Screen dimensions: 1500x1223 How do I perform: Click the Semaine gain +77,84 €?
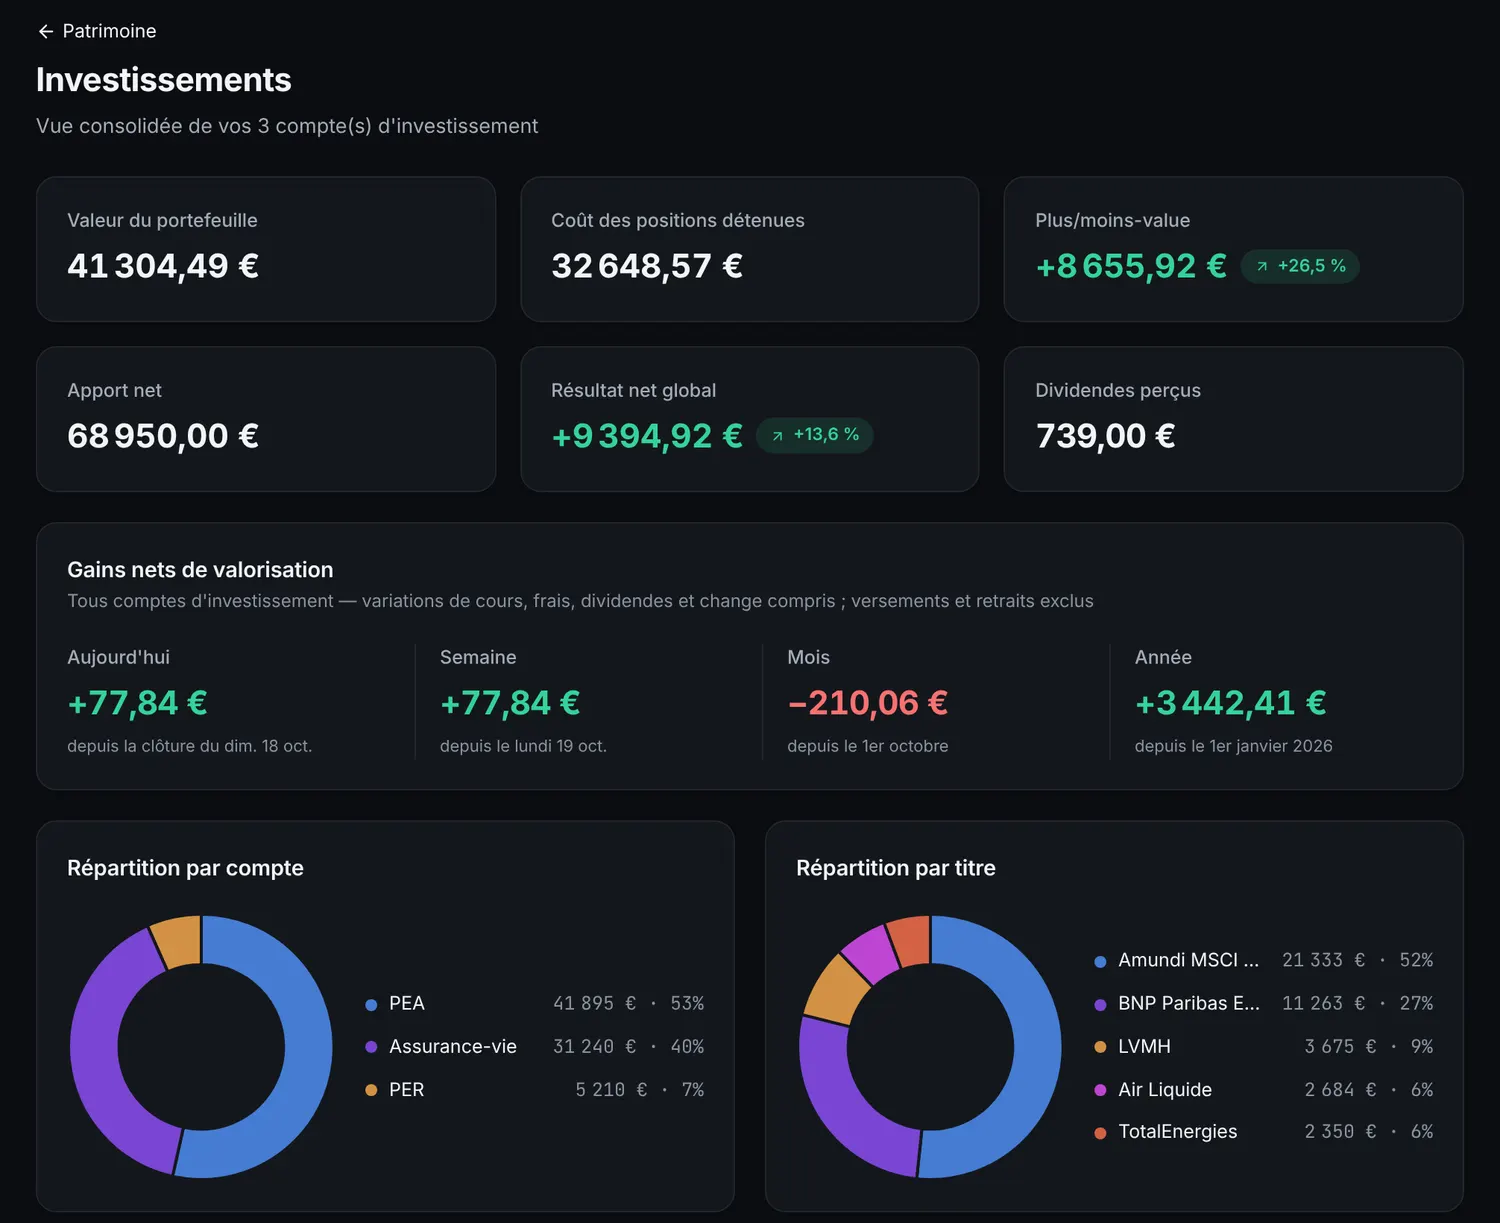pos(510,703)
